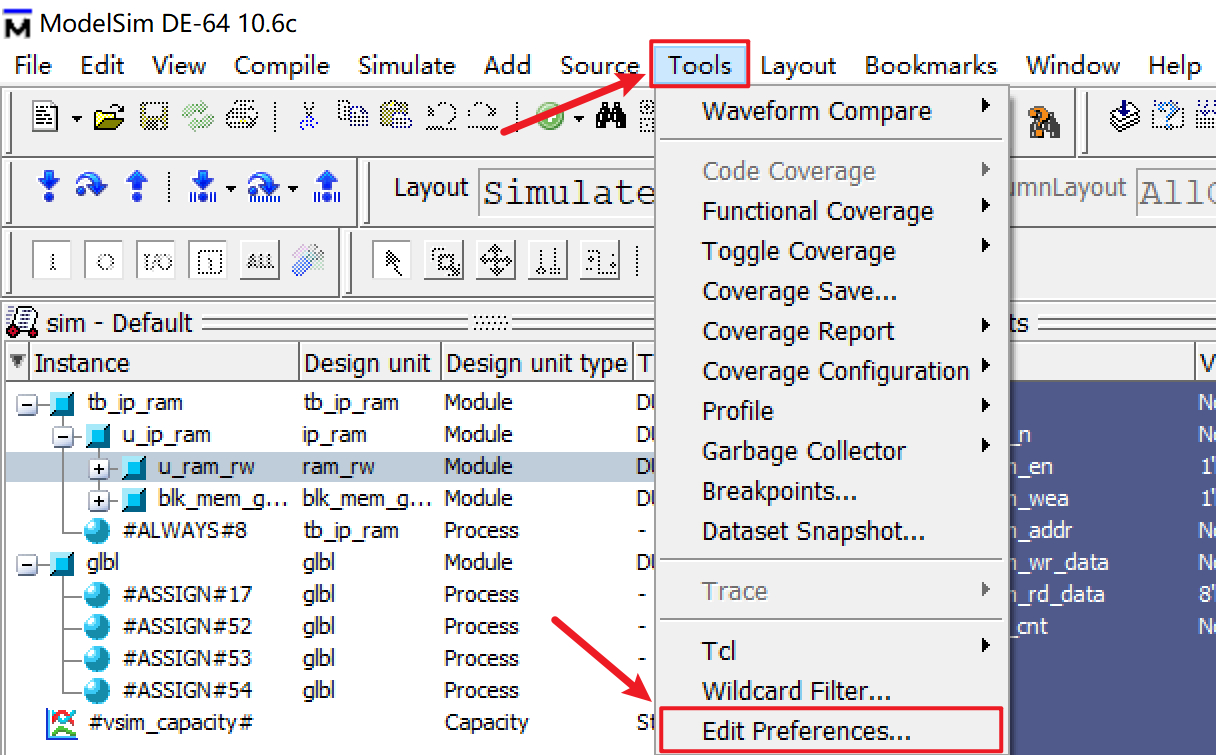Enable the Select mode arrow pointer button
The height and width of the screenshot is (755, 1216).
[x=392, y=262]
